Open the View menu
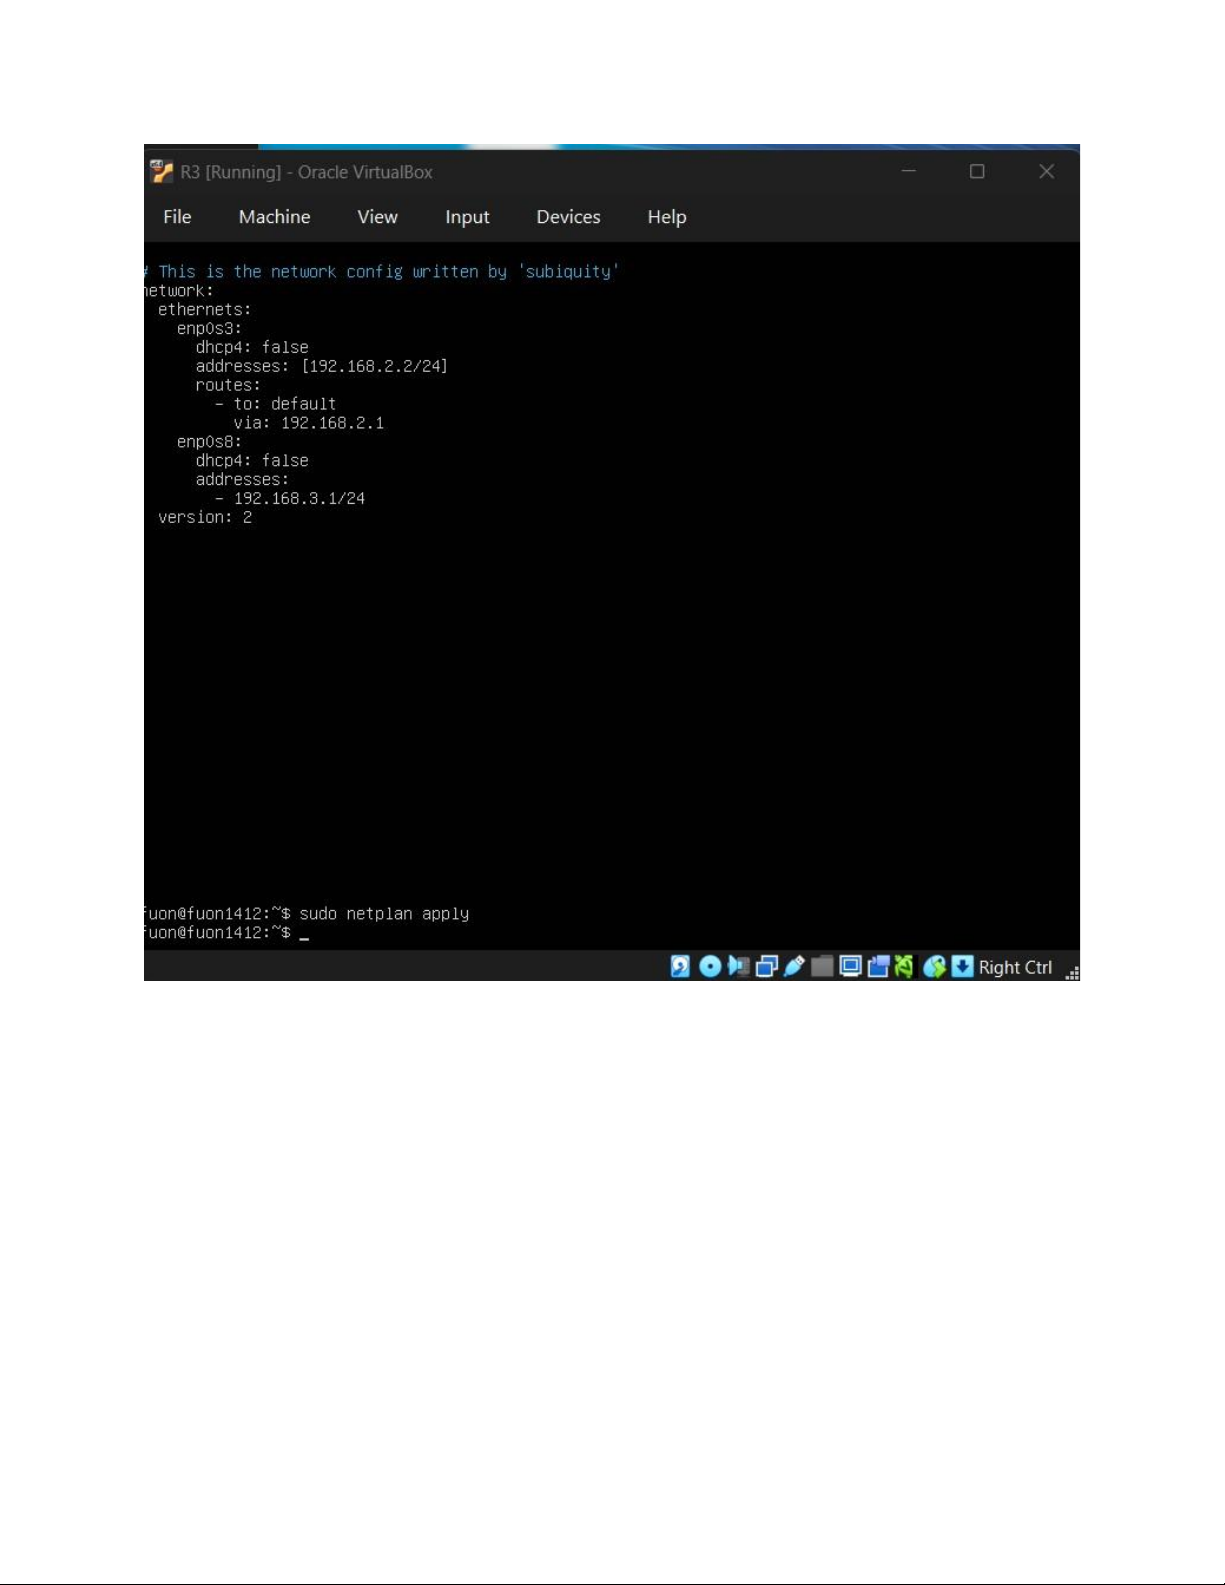The width and height of the screenshot is (1225, 1585). tap(377, 217)
